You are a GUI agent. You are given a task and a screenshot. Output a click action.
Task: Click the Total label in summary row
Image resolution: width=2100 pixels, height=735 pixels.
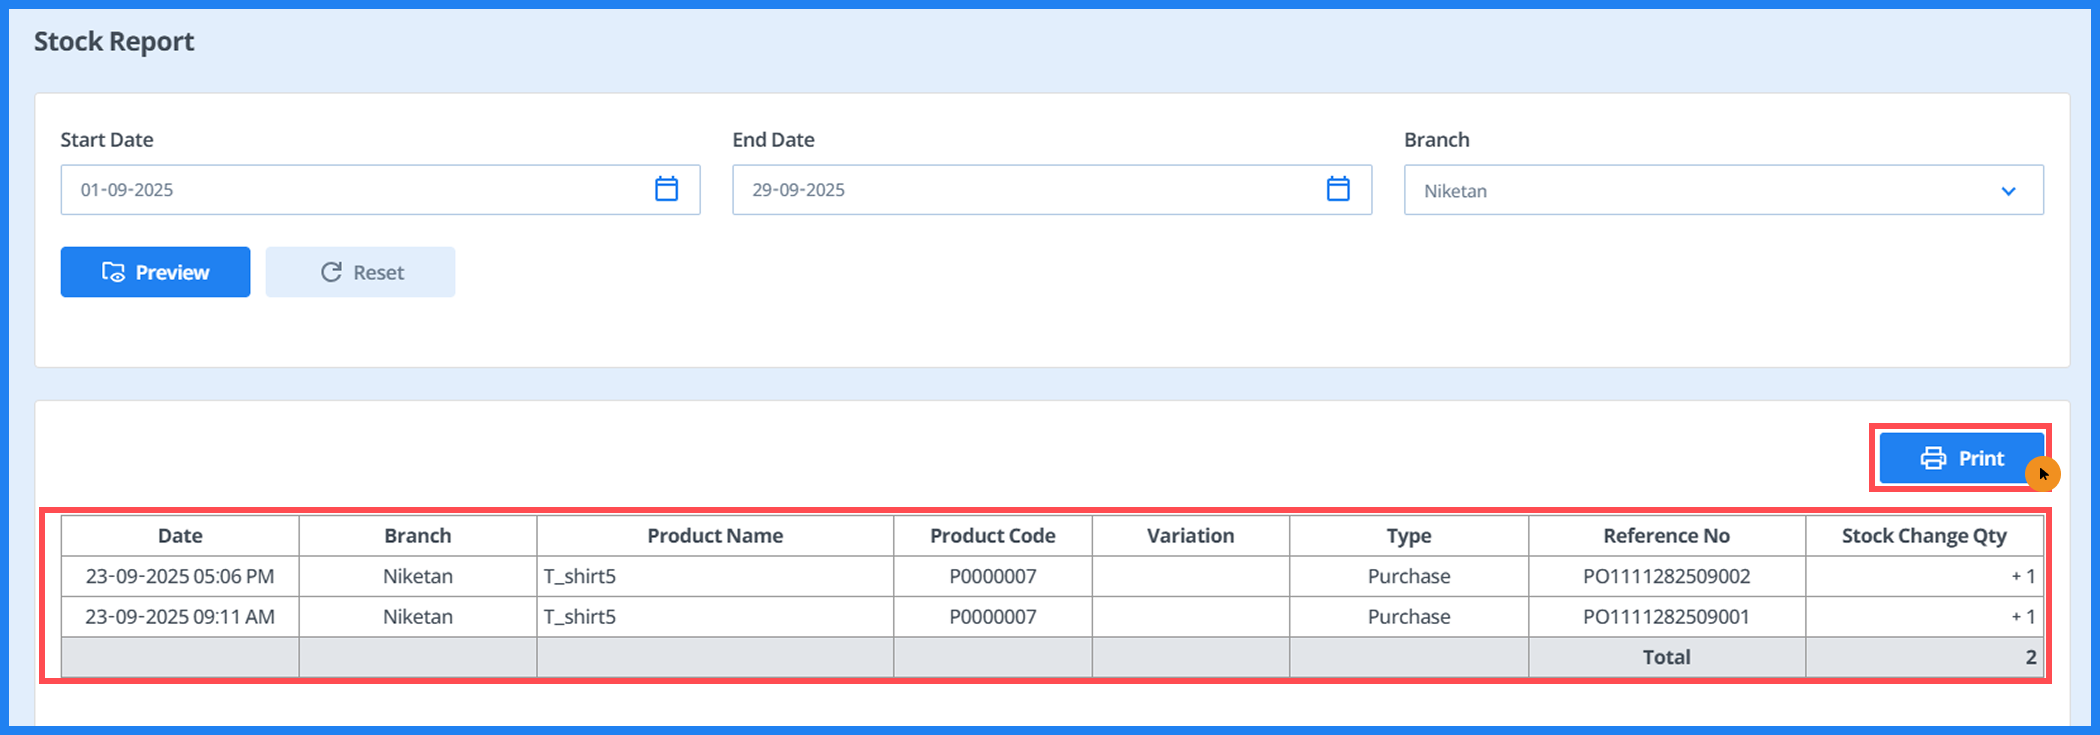coord(1666,657)
